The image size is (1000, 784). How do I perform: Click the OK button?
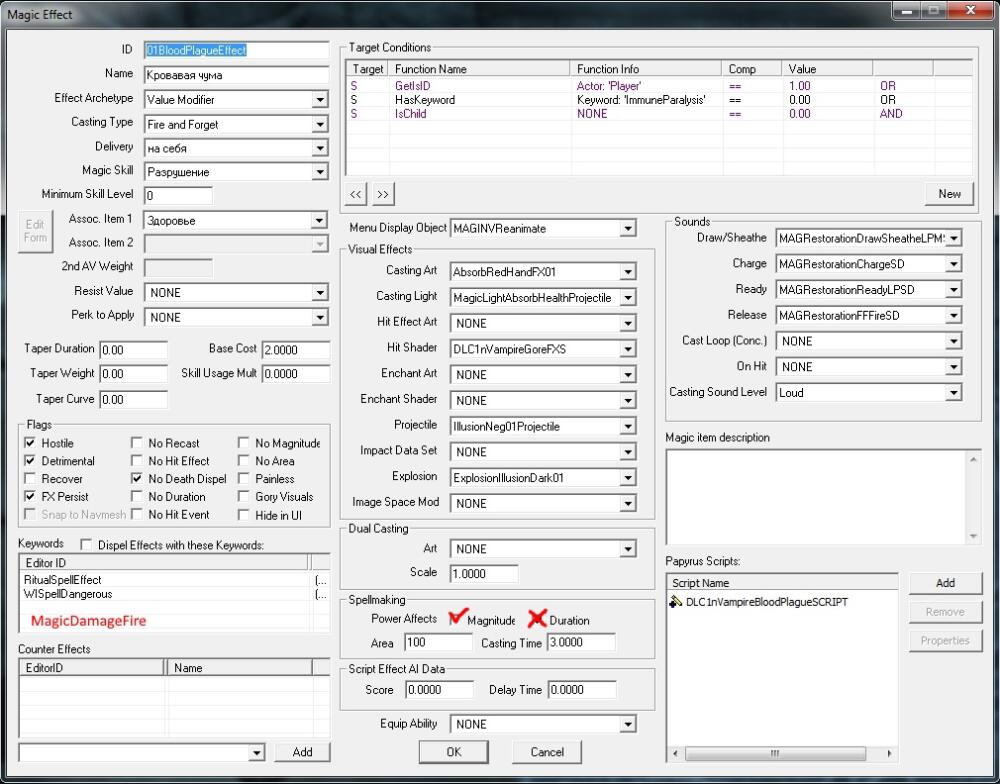point(453,752)
